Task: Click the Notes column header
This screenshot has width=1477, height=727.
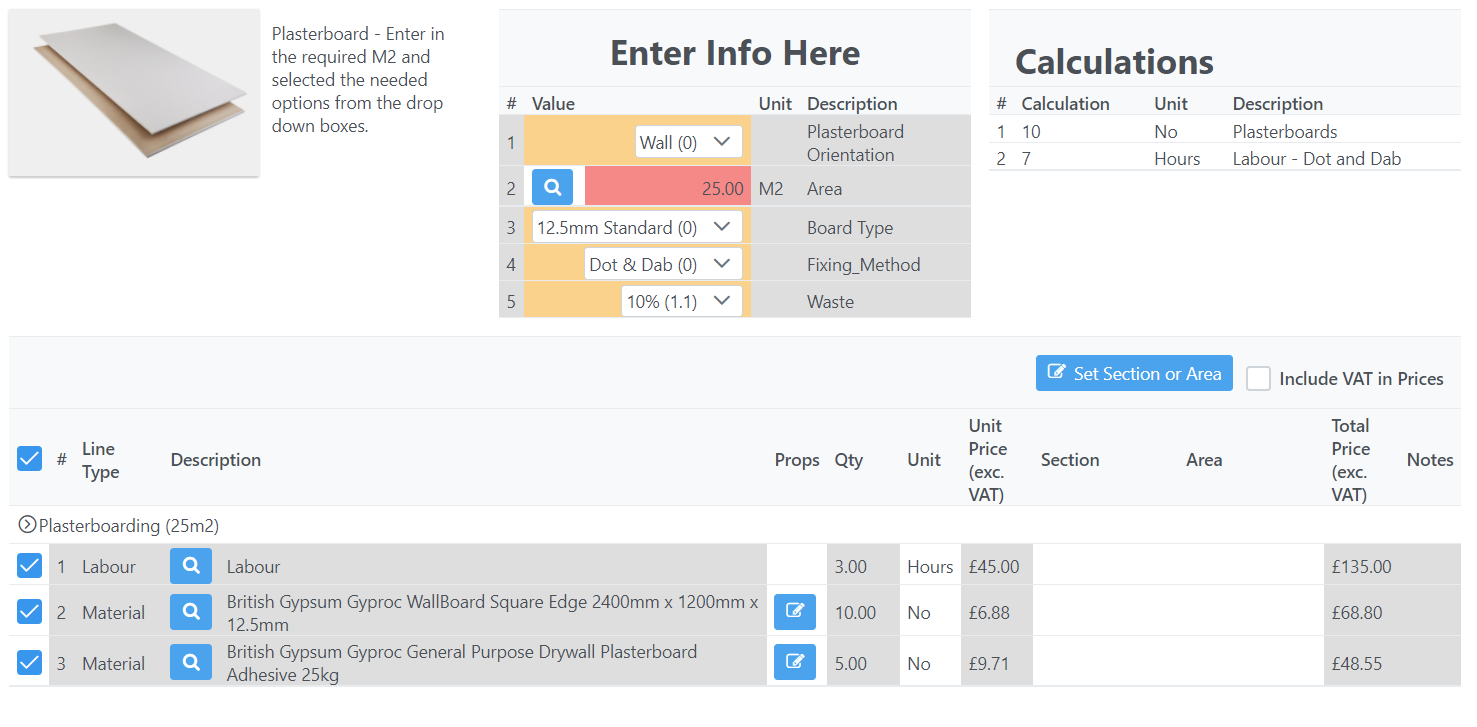Action: (x=1429, y=459)
